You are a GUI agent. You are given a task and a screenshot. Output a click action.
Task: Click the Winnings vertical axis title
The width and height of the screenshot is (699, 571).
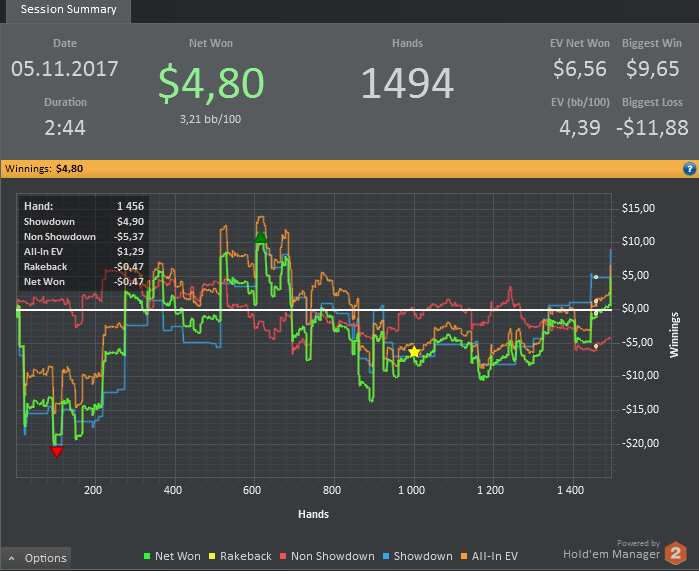(674, 335)
